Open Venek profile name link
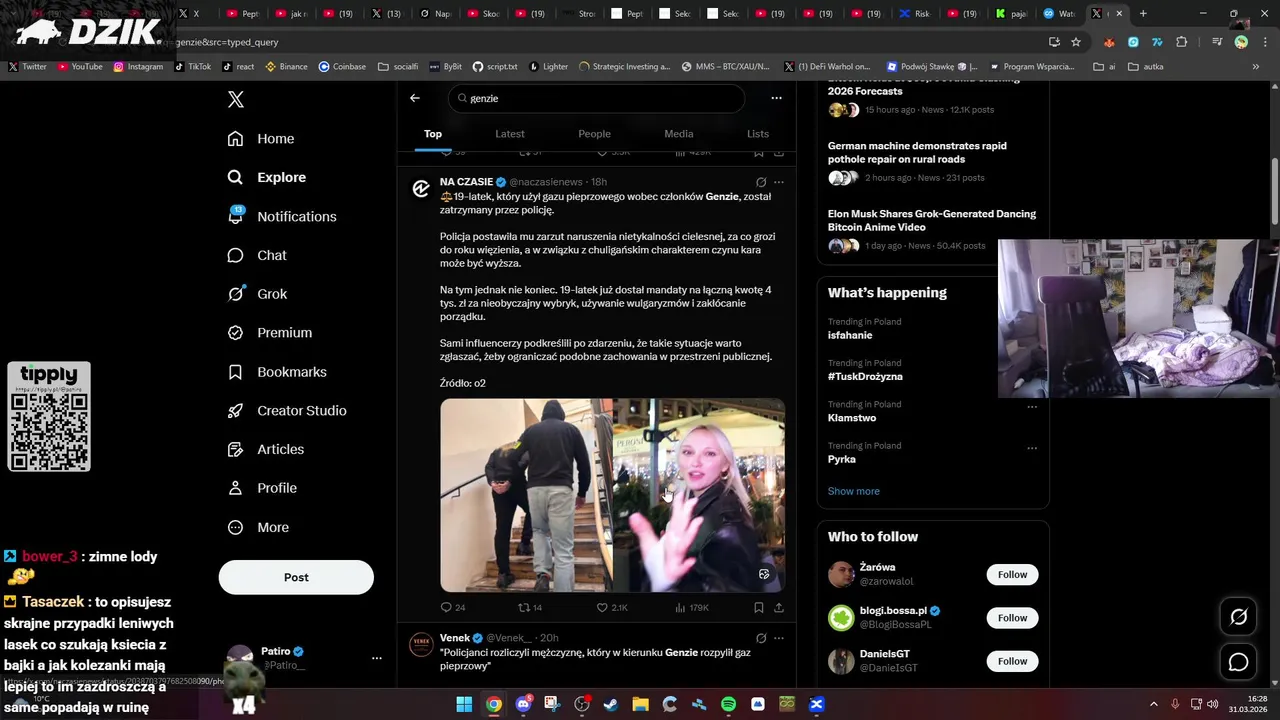Screen dimensions: 1280x720 click(455, 638)
